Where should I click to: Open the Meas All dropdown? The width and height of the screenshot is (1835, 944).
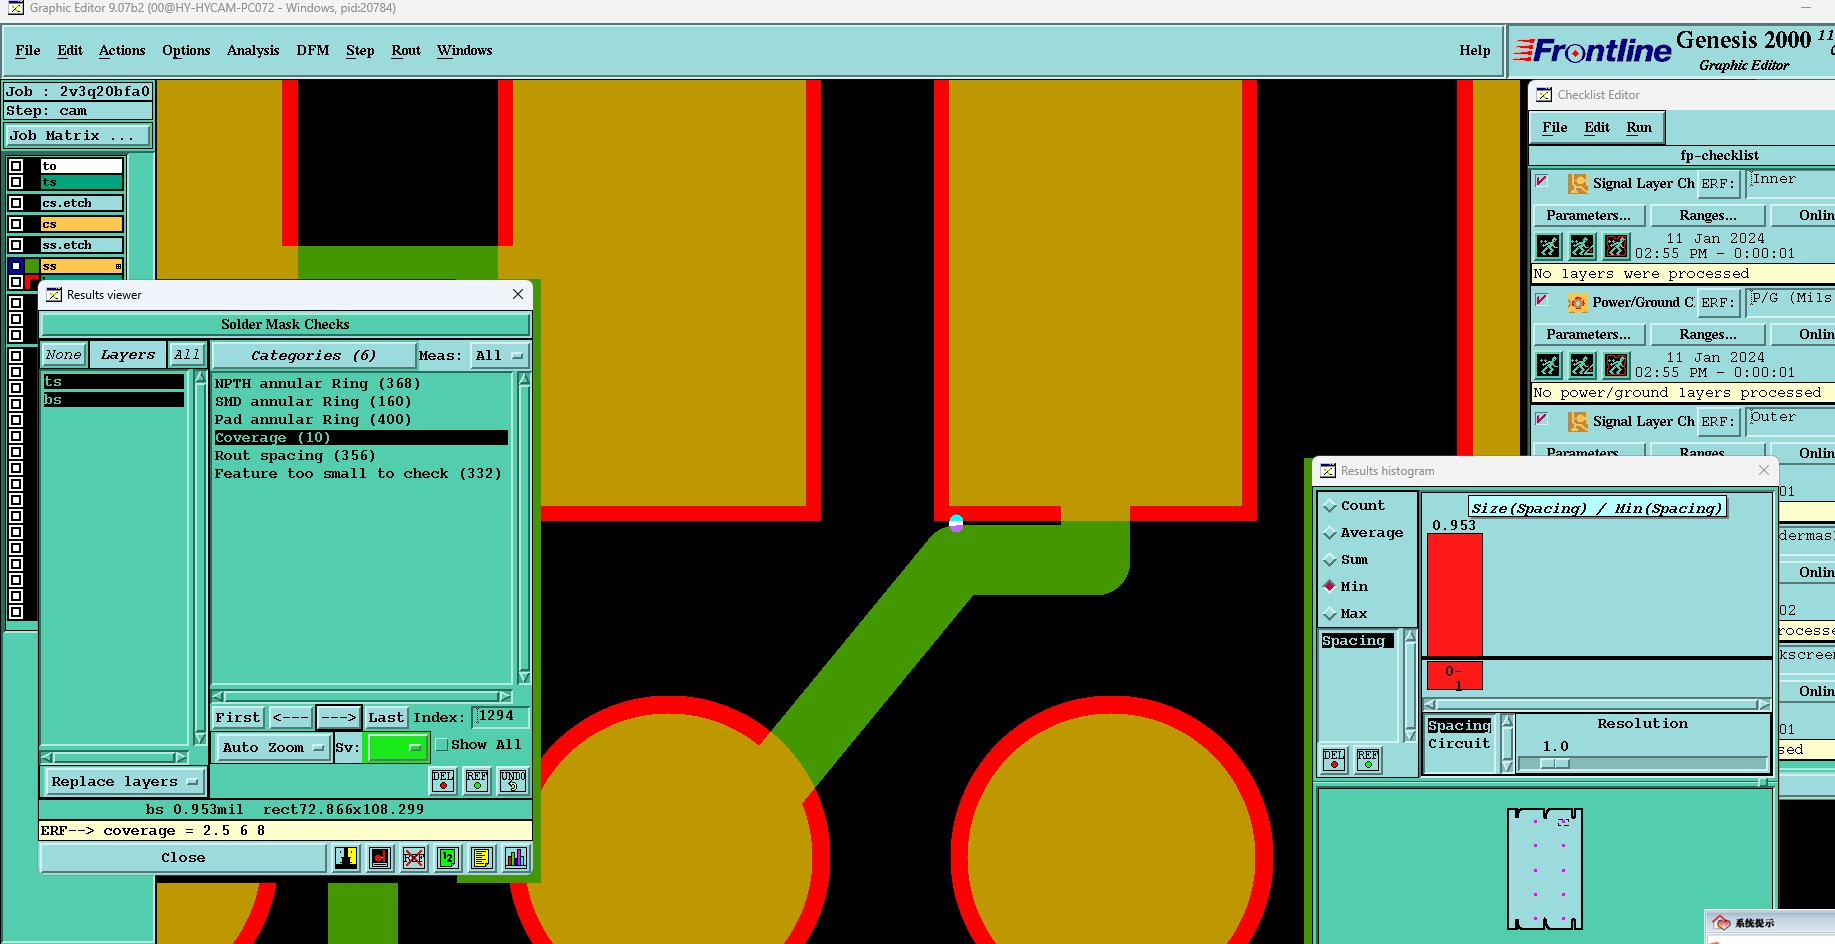point(500,356)
